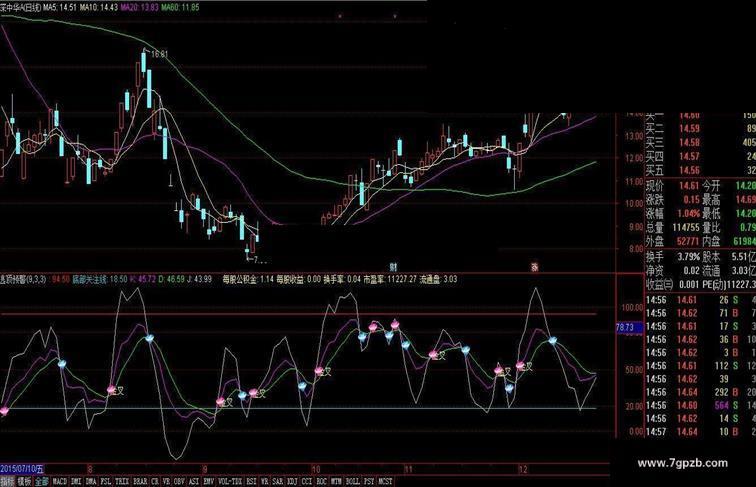Select the 买五 bid row at 14.56
Image resolution: width=756 pixels, height=487 pixels.
tap(700, 171)
